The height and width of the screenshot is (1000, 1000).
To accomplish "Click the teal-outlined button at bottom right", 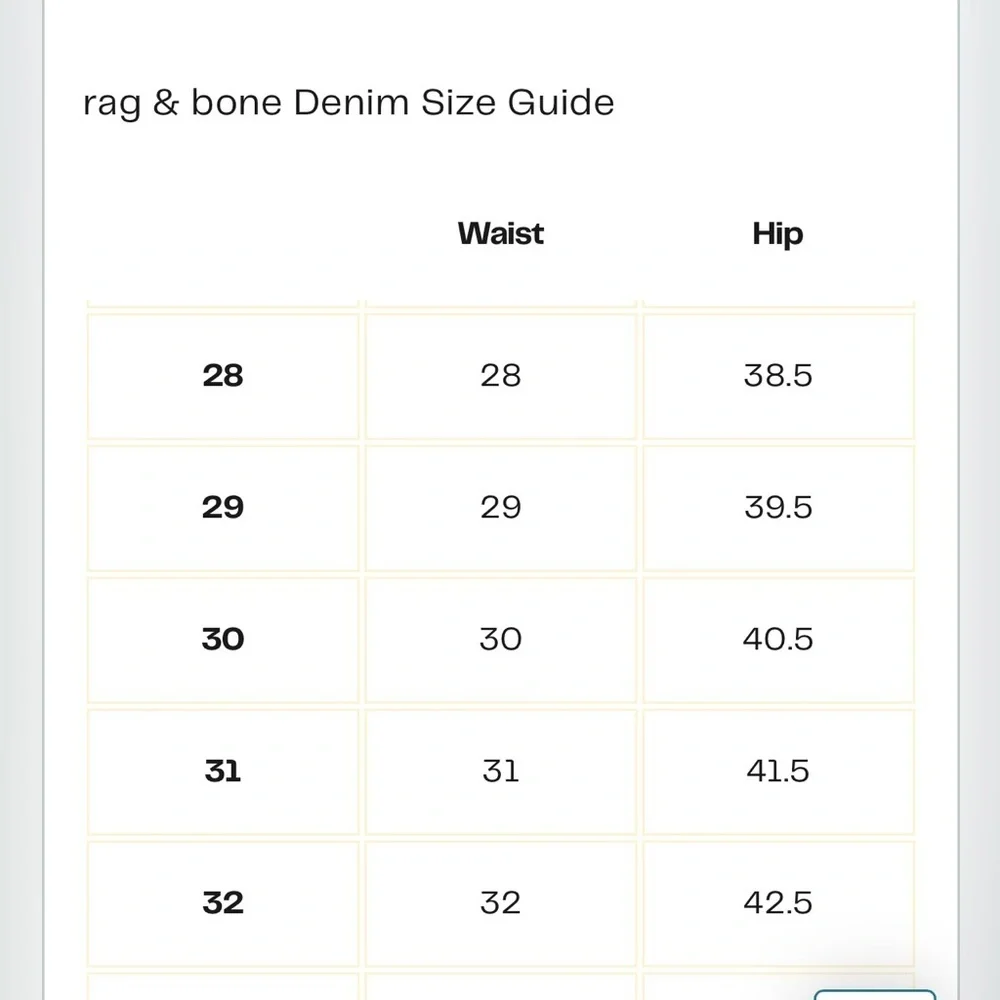I will (x=874, y=995).
